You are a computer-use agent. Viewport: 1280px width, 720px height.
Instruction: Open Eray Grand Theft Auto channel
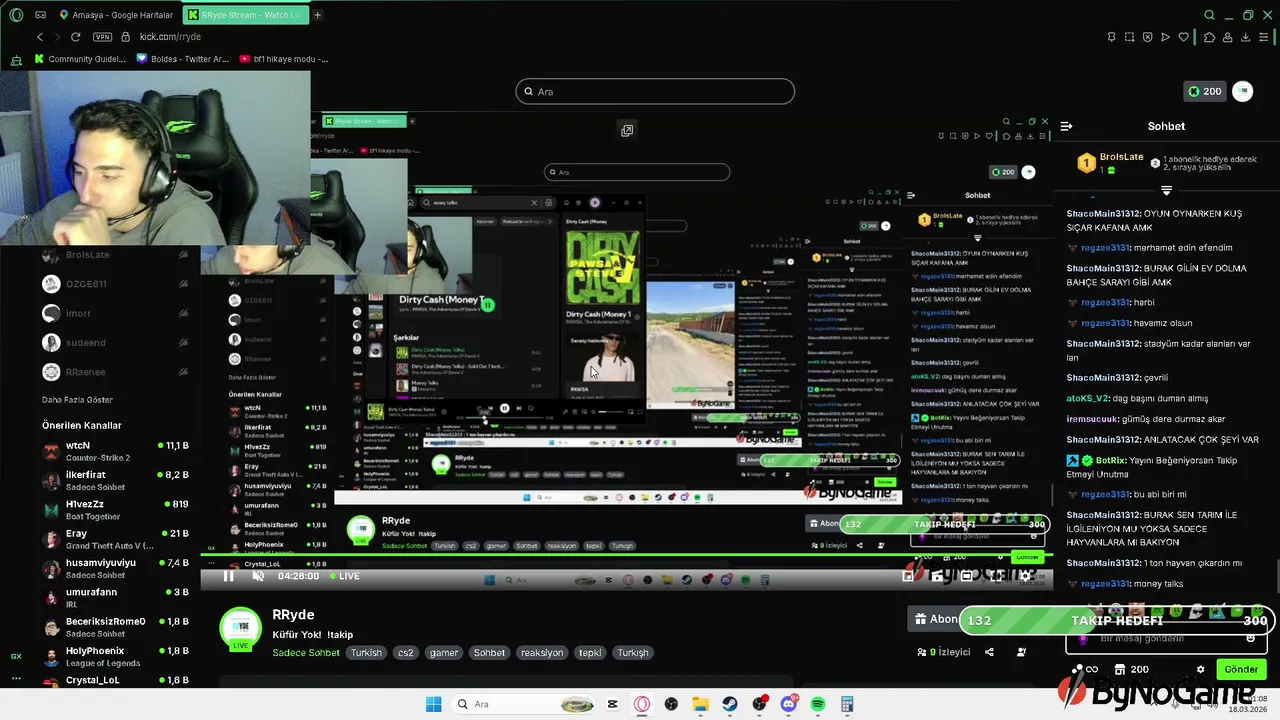(x=115, y=539)
